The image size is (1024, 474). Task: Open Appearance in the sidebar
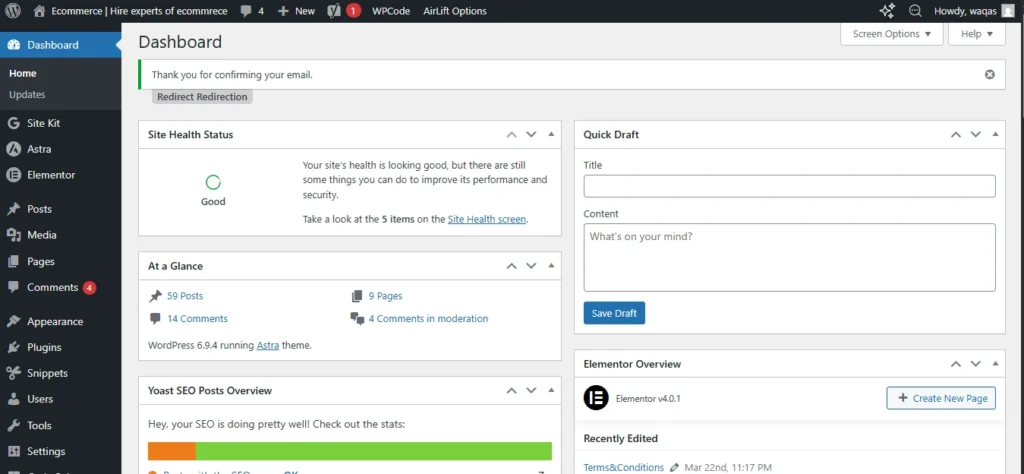pyautogui.click(x=60, y=321)
